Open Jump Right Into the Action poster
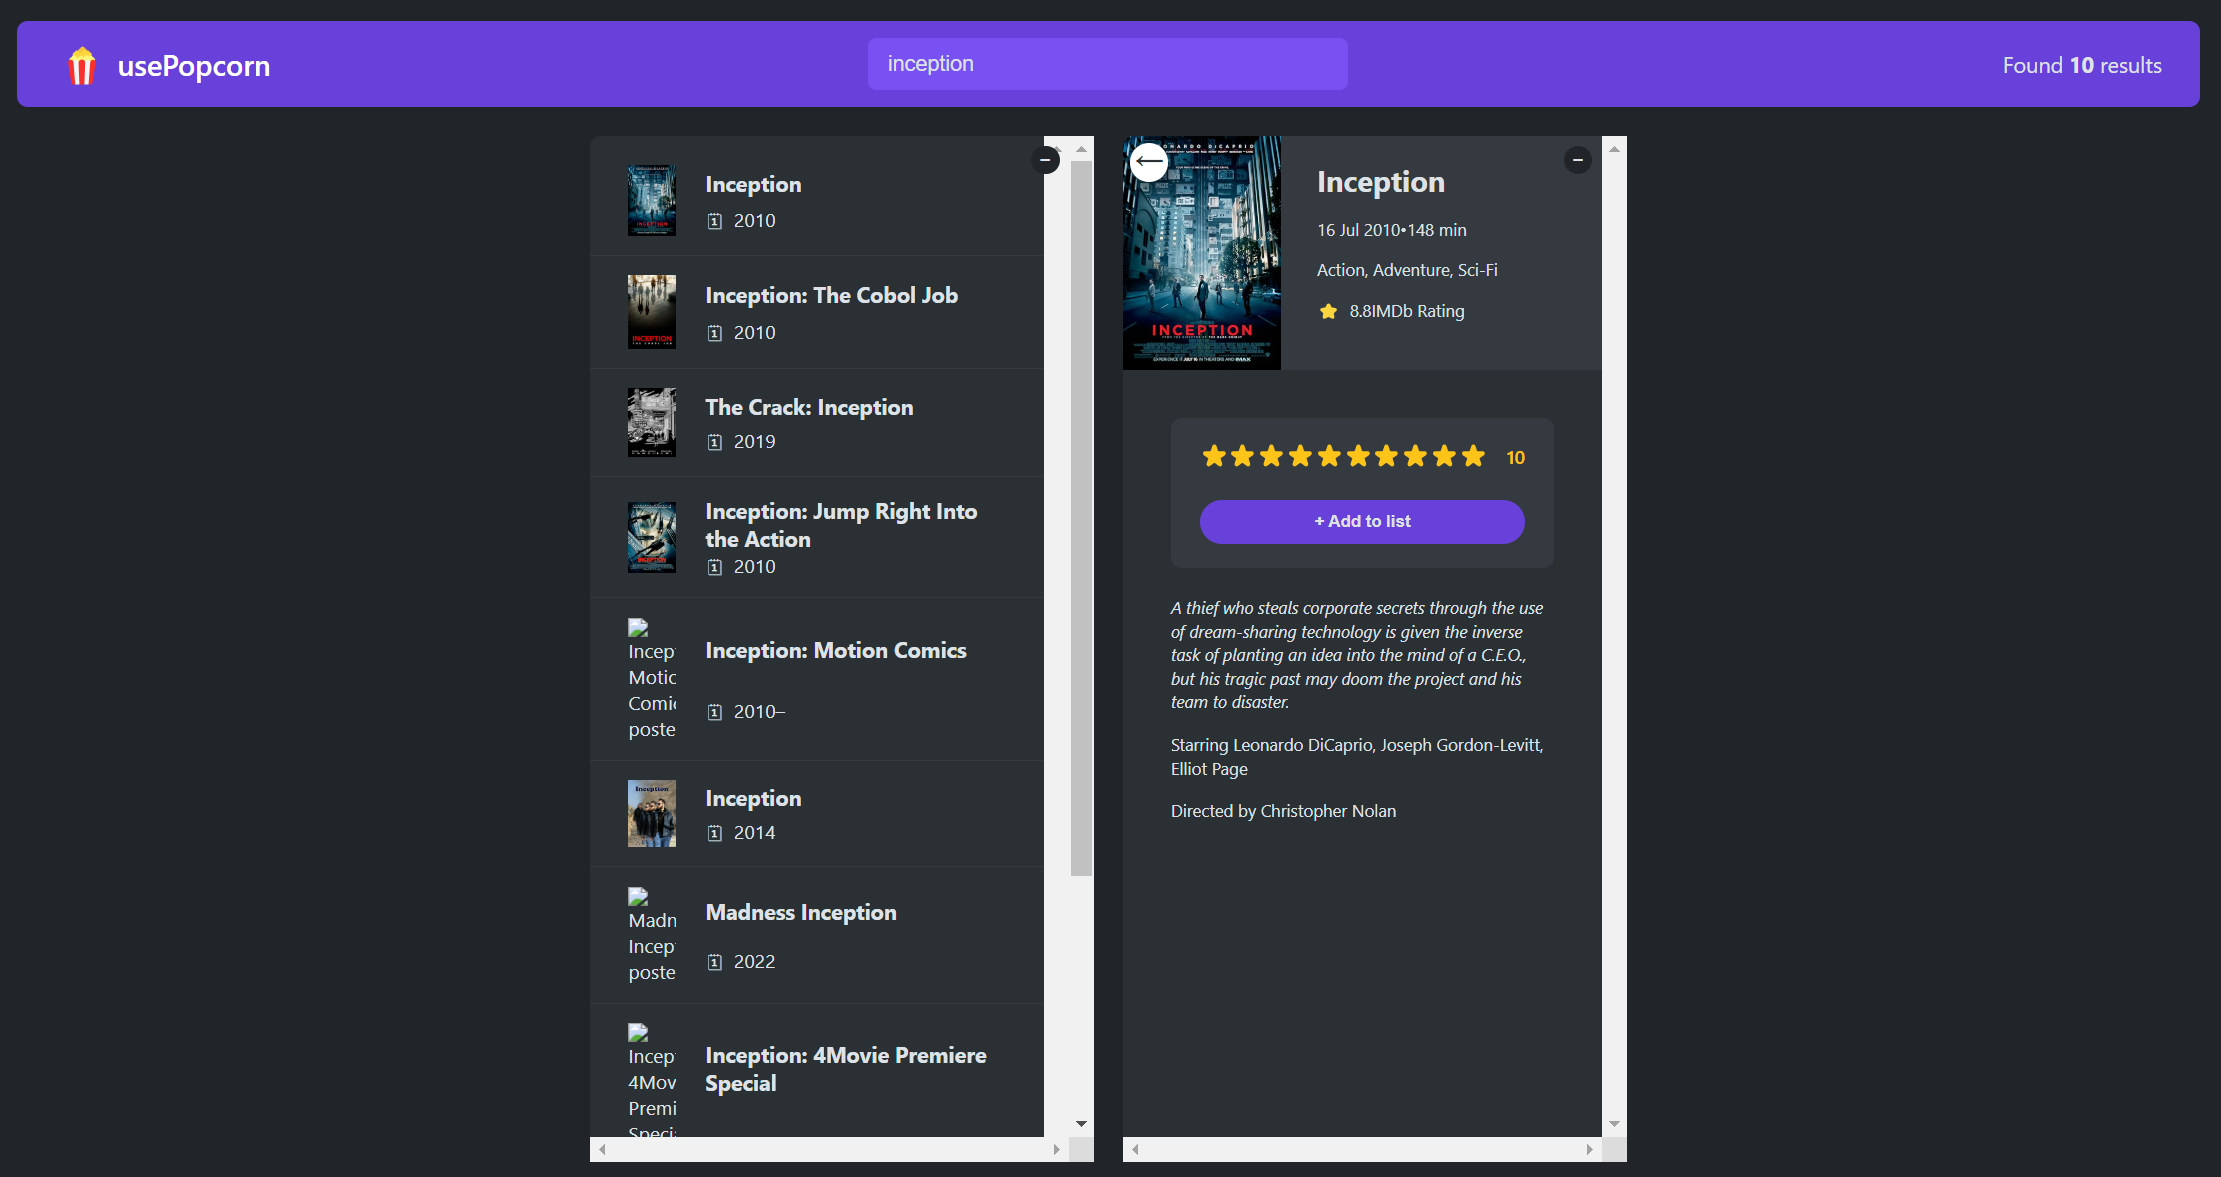The image size is (2221, 1177). point(652,537)
